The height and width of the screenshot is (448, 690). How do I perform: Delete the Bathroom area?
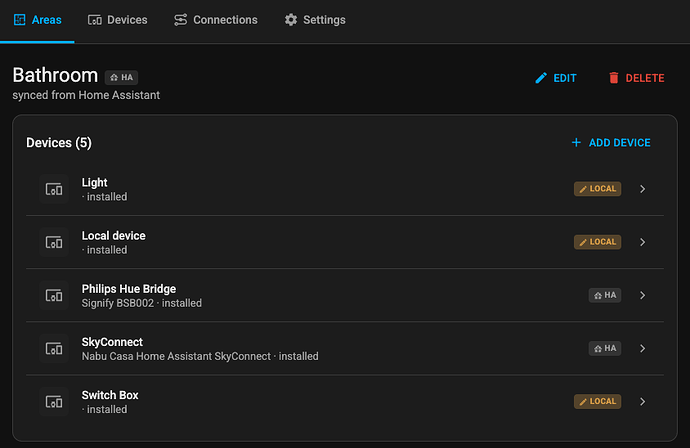click(636, 78)
